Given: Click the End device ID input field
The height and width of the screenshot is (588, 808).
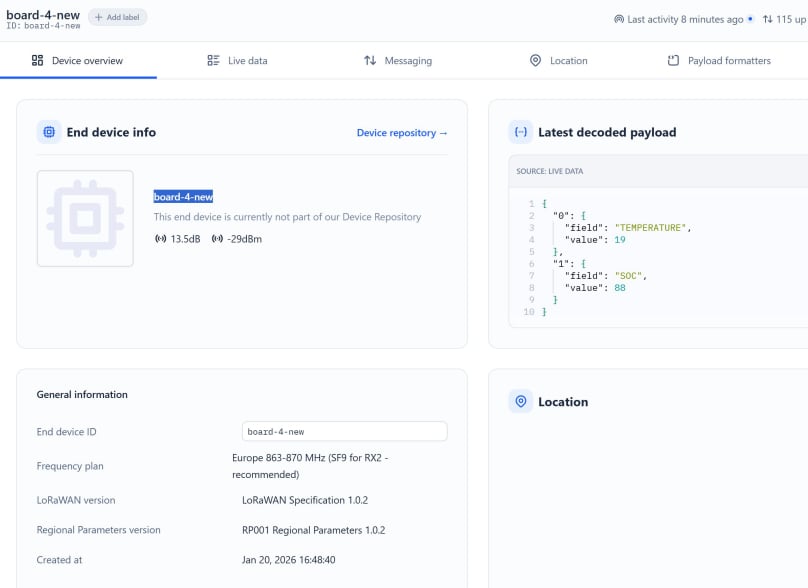Looking at the screenshot, I should point(344,432).
